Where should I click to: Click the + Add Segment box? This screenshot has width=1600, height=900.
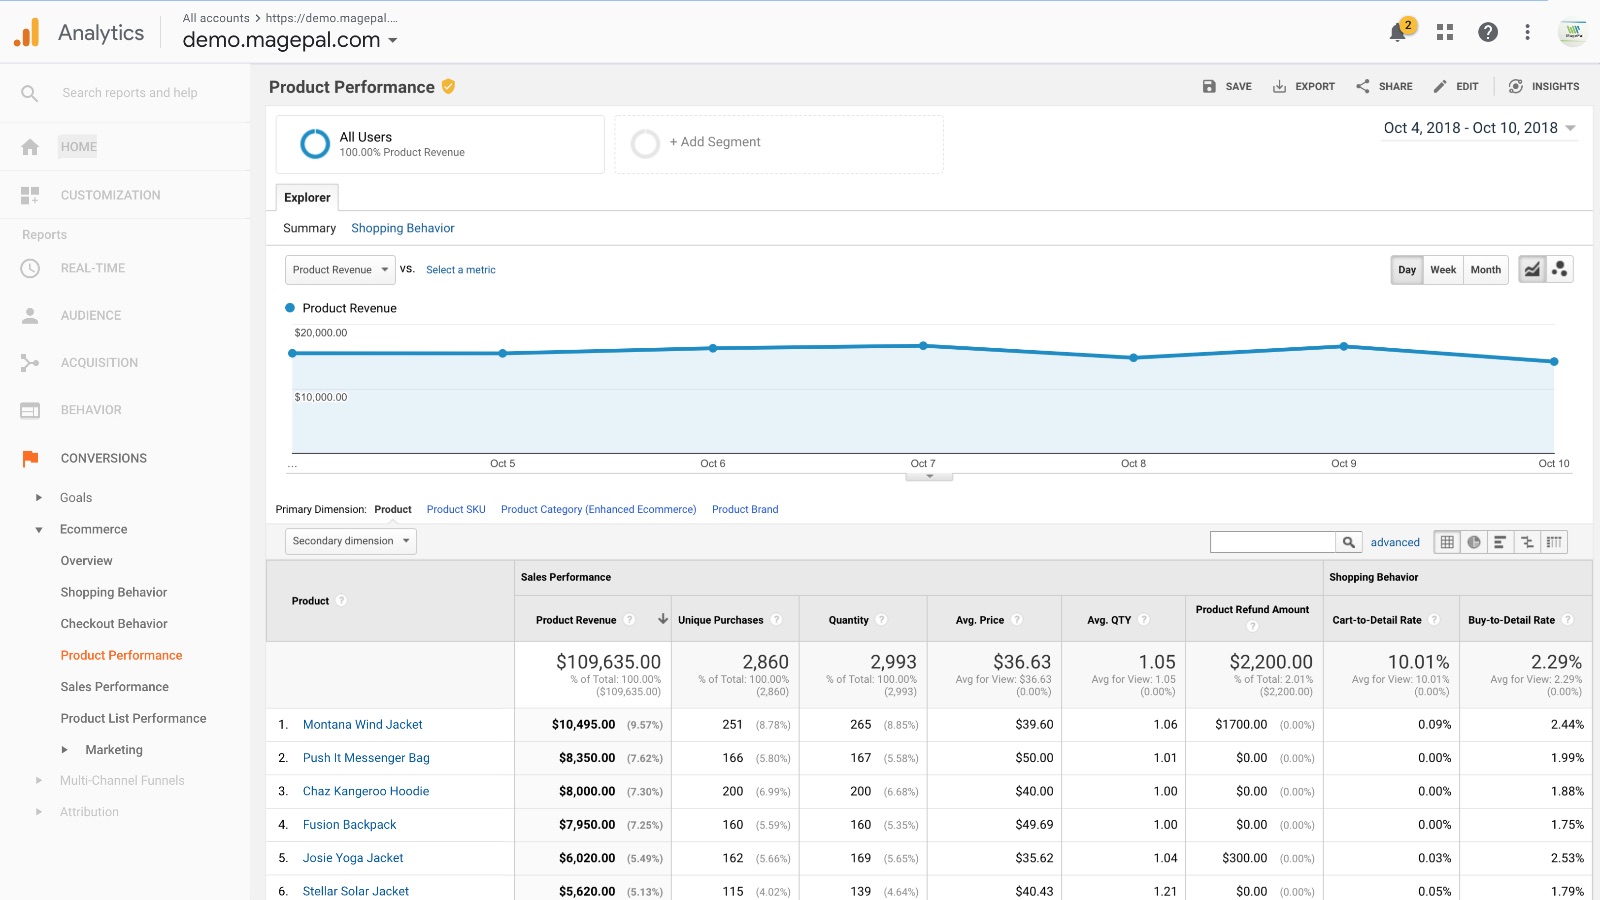tap(779, 144)
